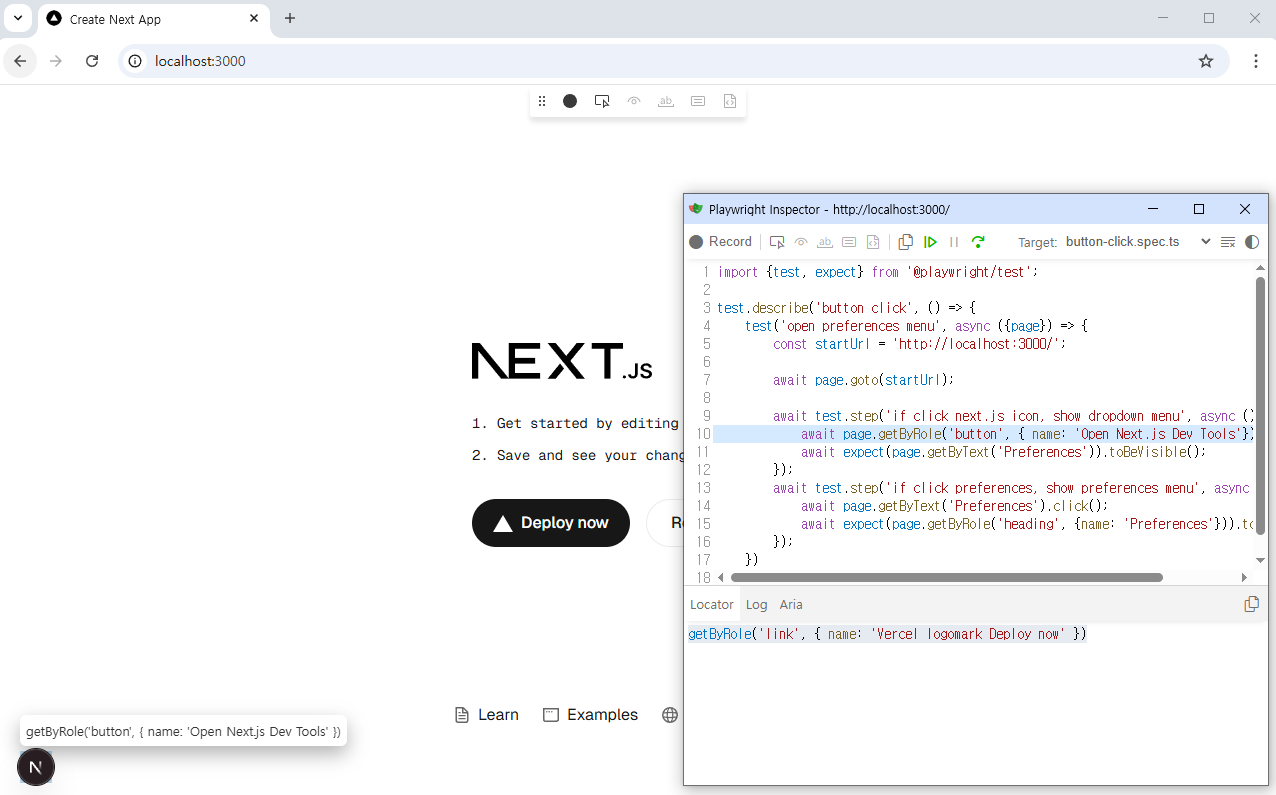
Task: Open Next.js Dev Tools round N button
Action: tap(36, 767)
